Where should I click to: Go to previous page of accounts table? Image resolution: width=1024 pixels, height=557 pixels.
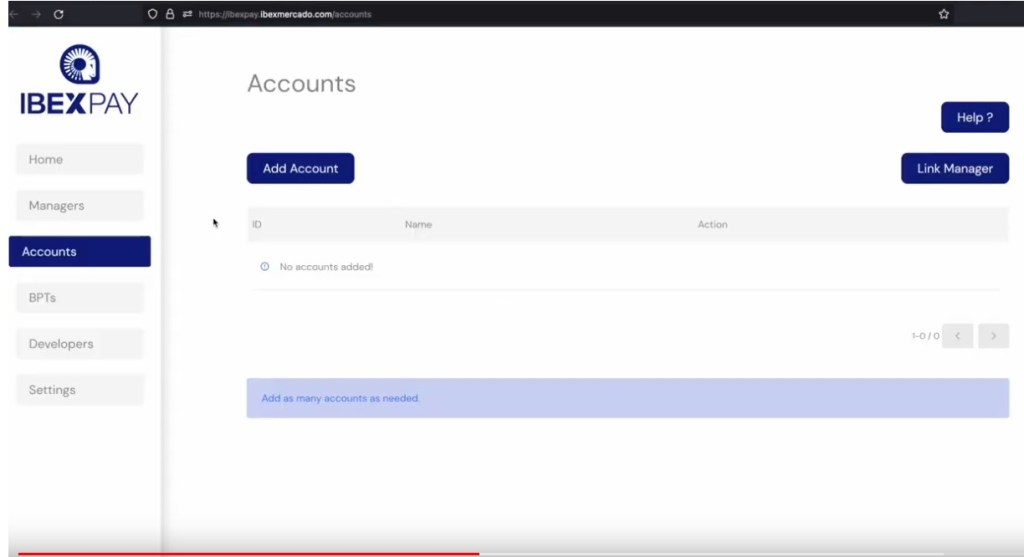(x=957, y=336)
